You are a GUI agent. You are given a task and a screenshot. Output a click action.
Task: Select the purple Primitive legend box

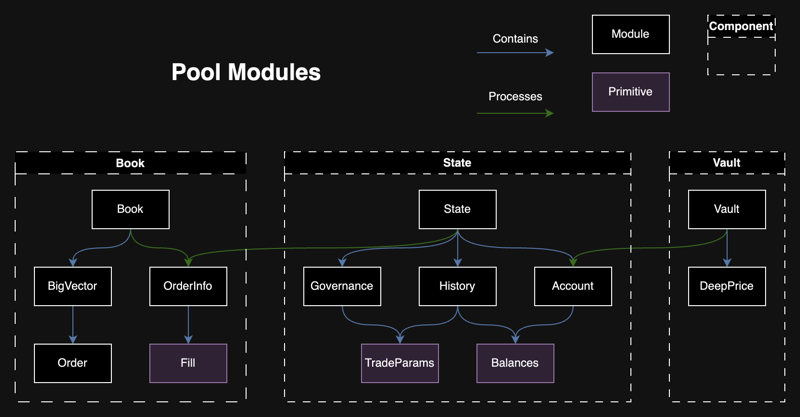(630, 92)
